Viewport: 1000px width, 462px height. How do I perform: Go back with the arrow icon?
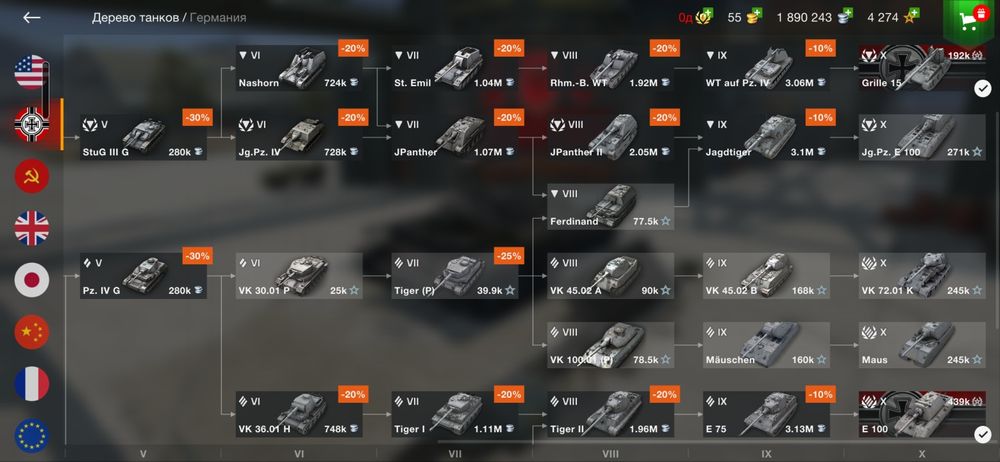pyautogui.click(x=31, y=17)
